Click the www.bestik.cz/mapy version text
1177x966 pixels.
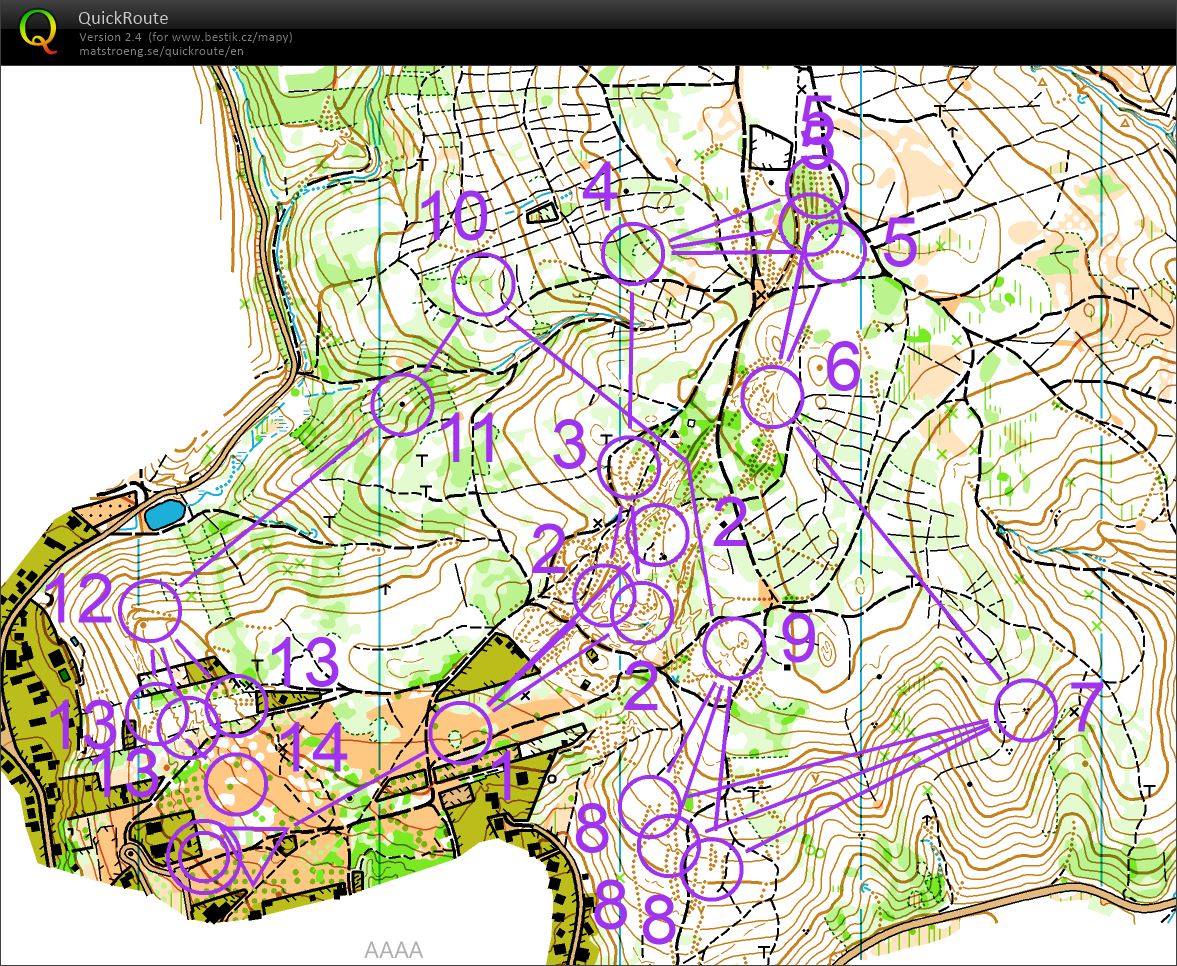point(186,37)
